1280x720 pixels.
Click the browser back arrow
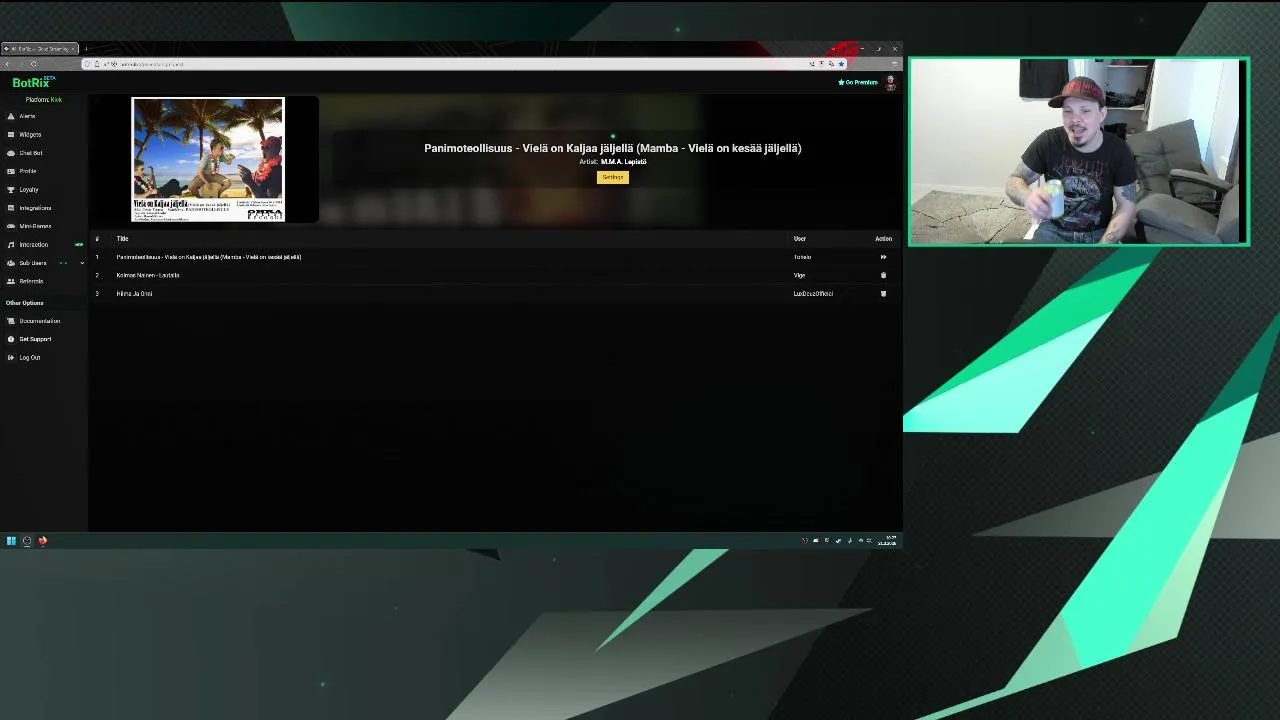tap(8, 64)
